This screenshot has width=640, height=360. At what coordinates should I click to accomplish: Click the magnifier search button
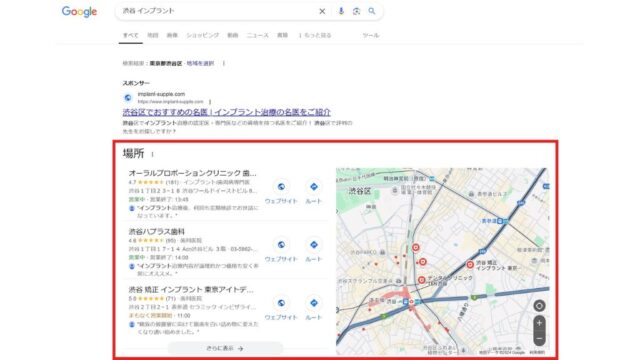tap(372, 11)
